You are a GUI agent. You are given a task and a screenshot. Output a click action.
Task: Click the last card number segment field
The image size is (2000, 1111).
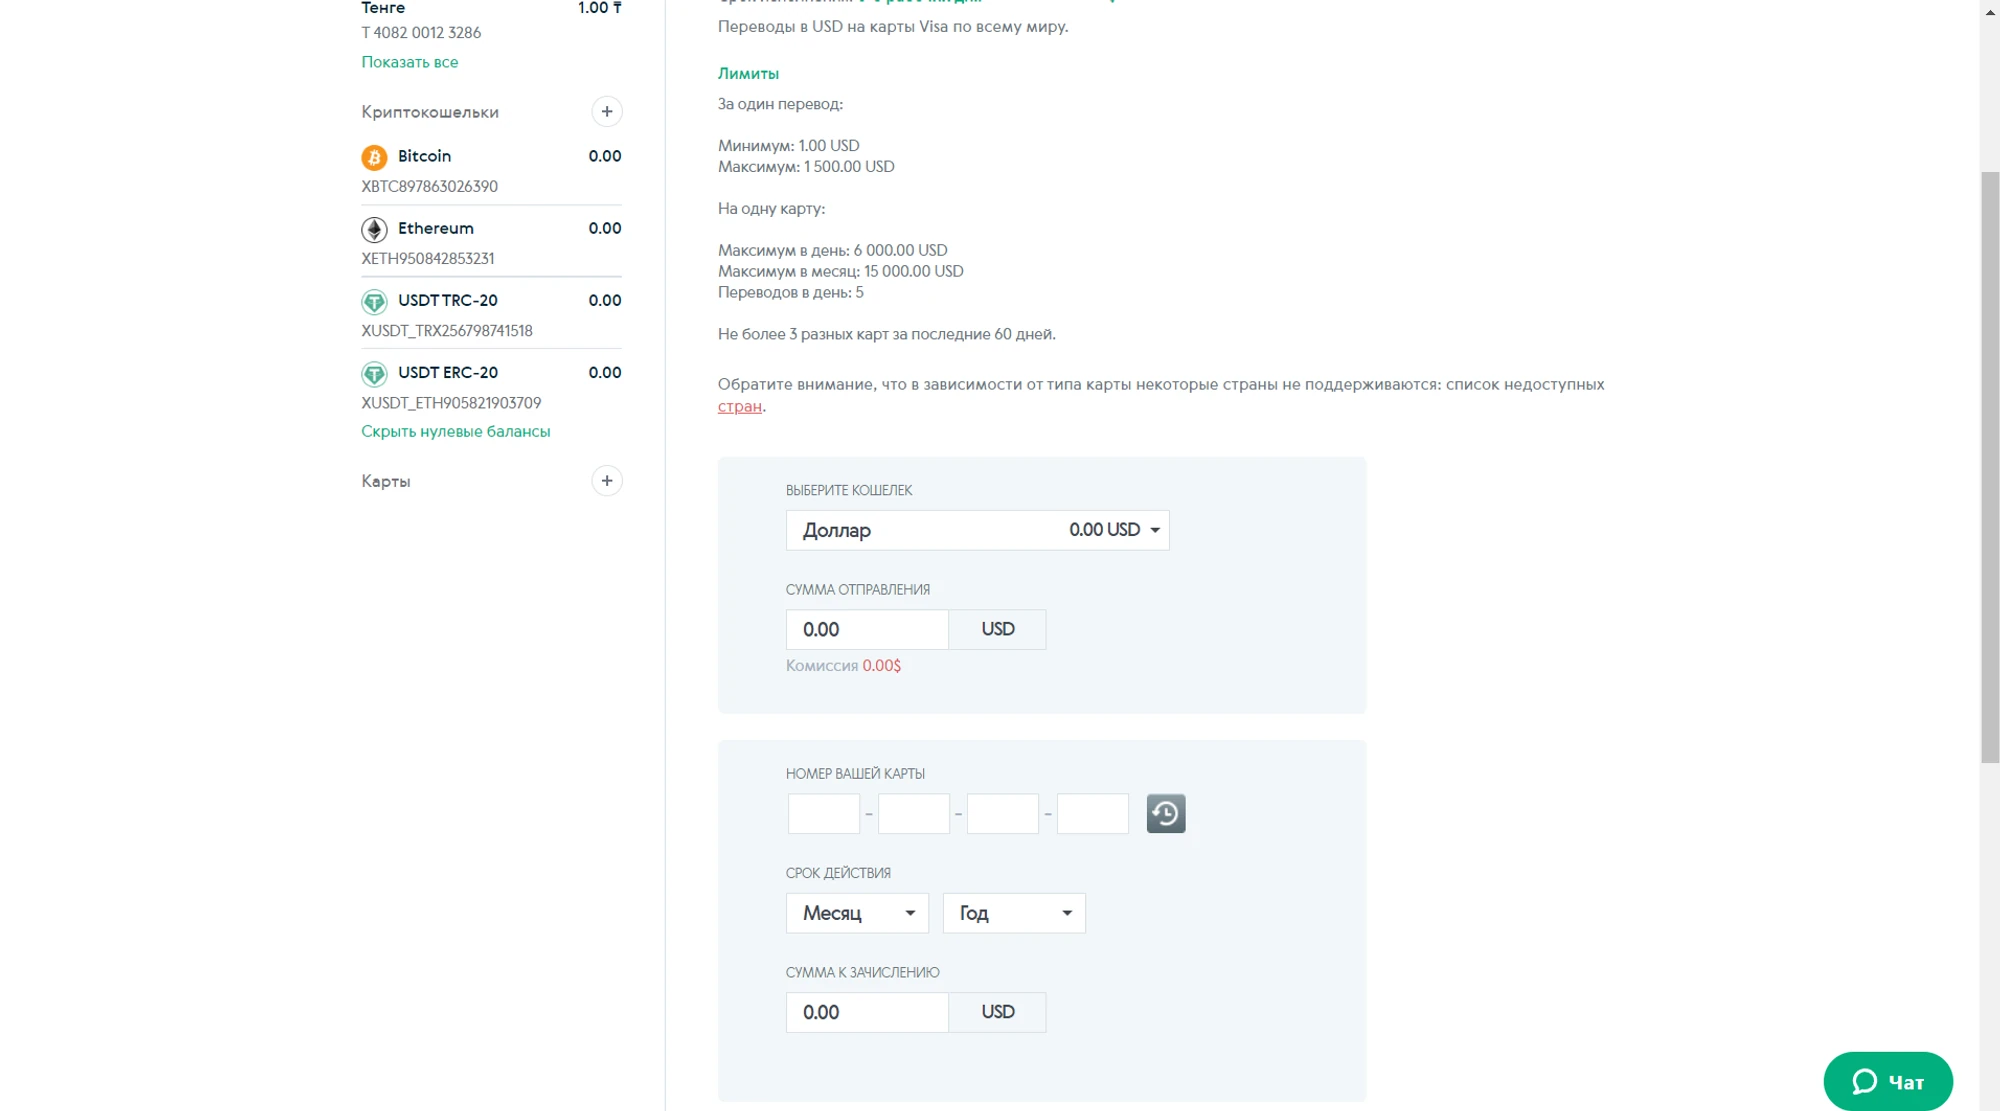click(1092, 813)
